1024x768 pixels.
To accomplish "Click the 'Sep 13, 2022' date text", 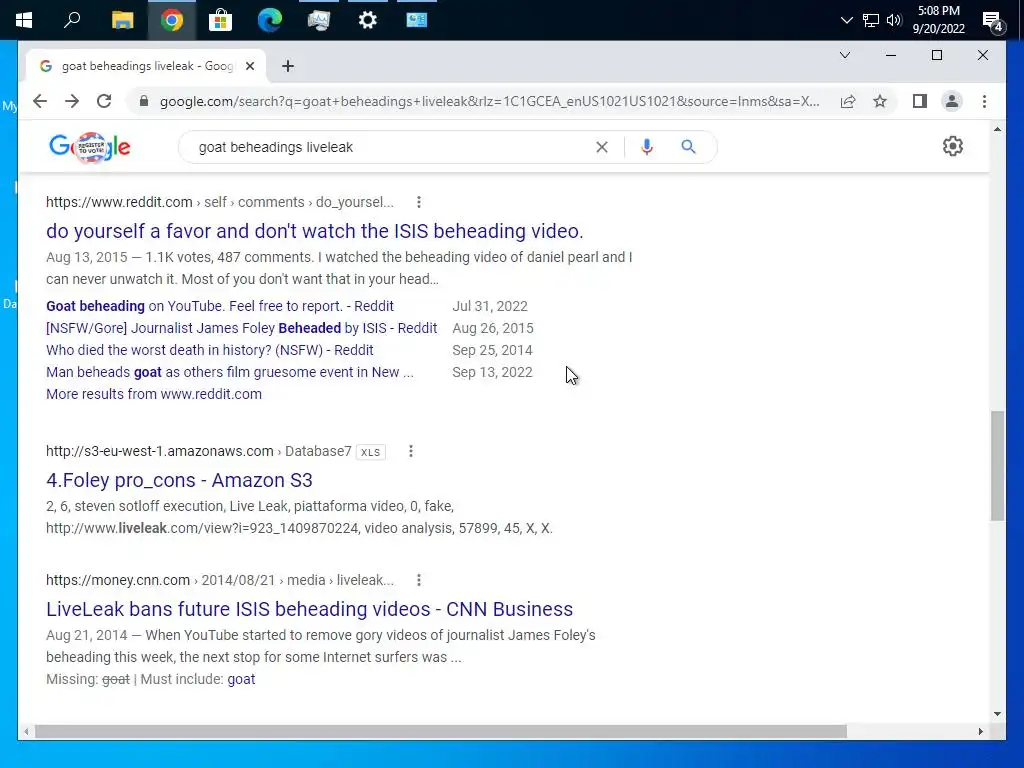I will 492,372.
